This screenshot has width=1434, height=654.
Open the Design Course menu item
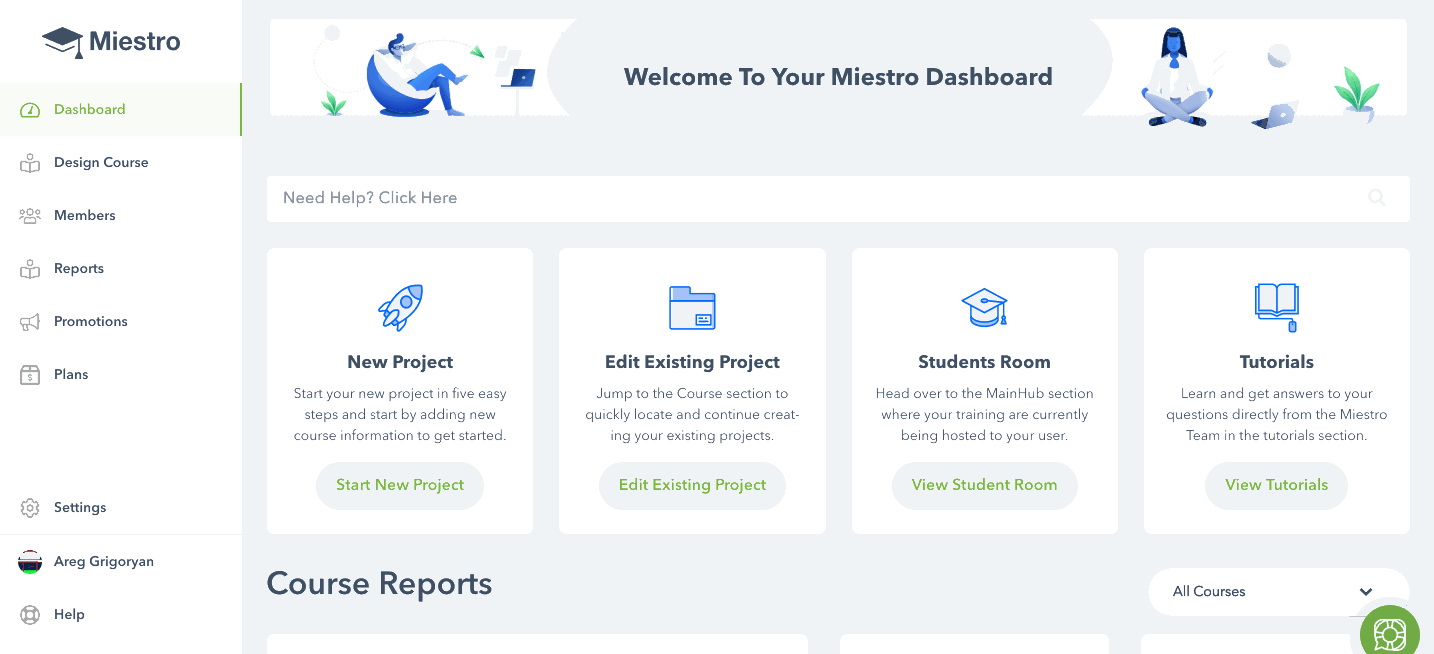pyautogui.click(x=120, y=163)
